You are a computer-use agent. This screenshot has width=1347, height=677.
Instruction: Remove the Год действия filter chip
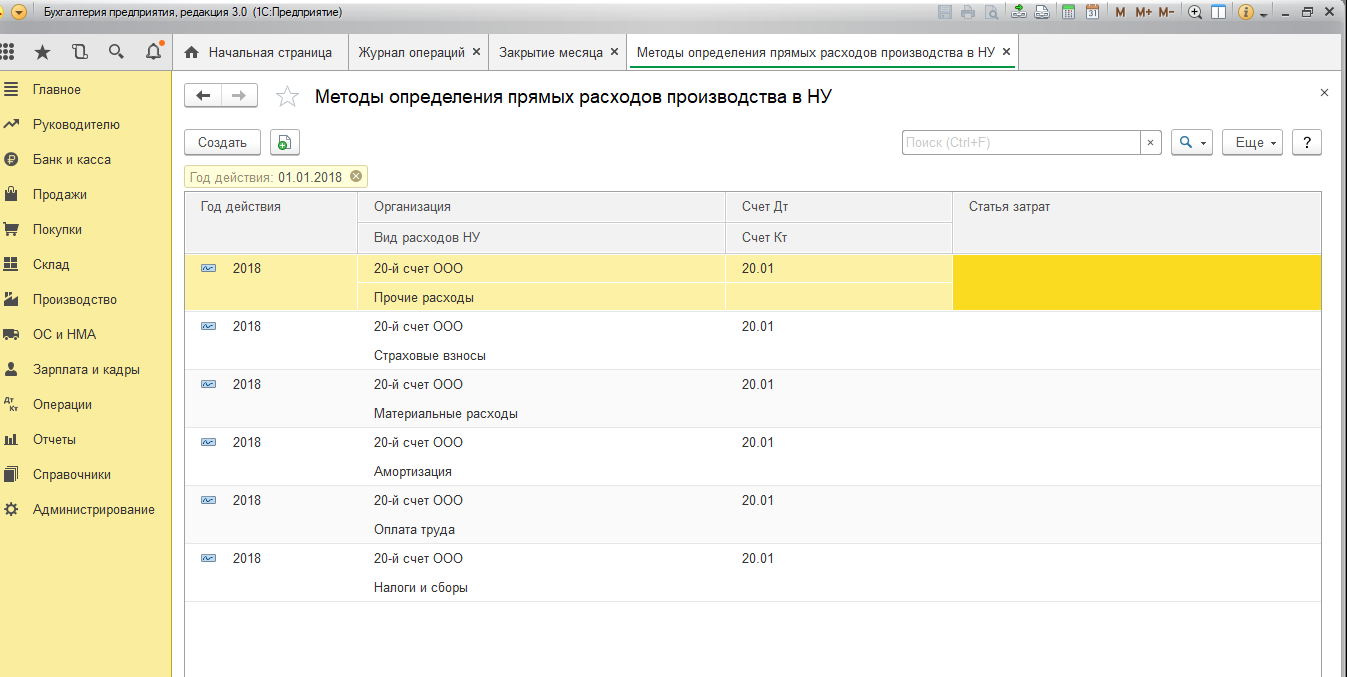coord(356,177)
